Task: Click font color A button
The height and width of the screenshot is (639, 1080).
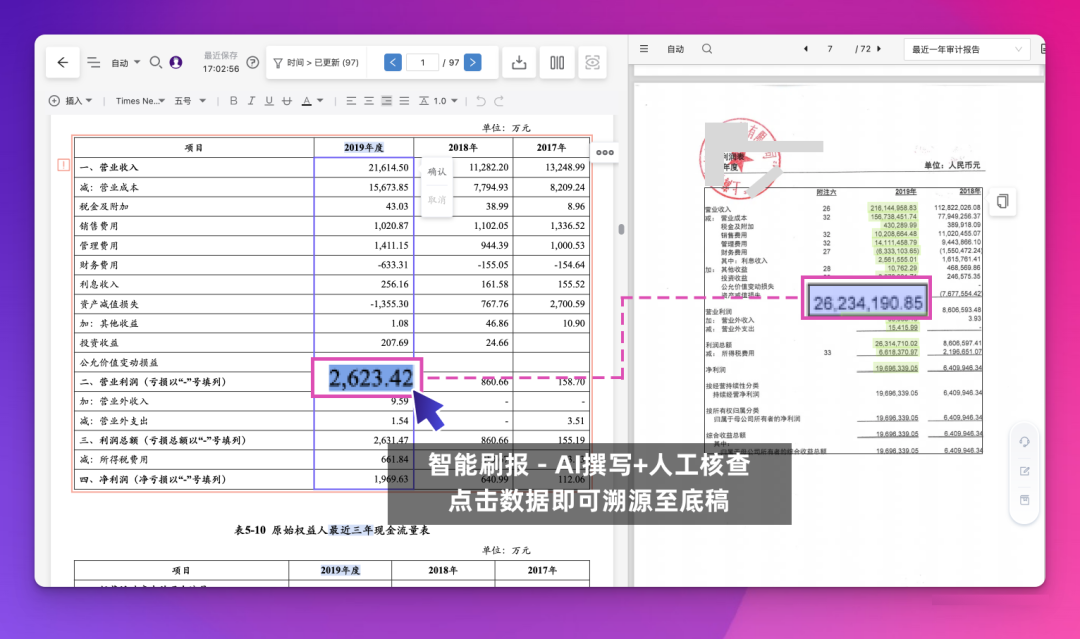Action: [x=307, y=101]
